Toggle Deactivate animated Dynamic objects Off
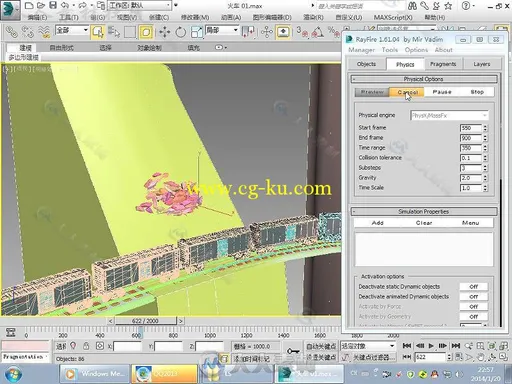The height and width of the screenshot is (384, 512). (474, 297)
